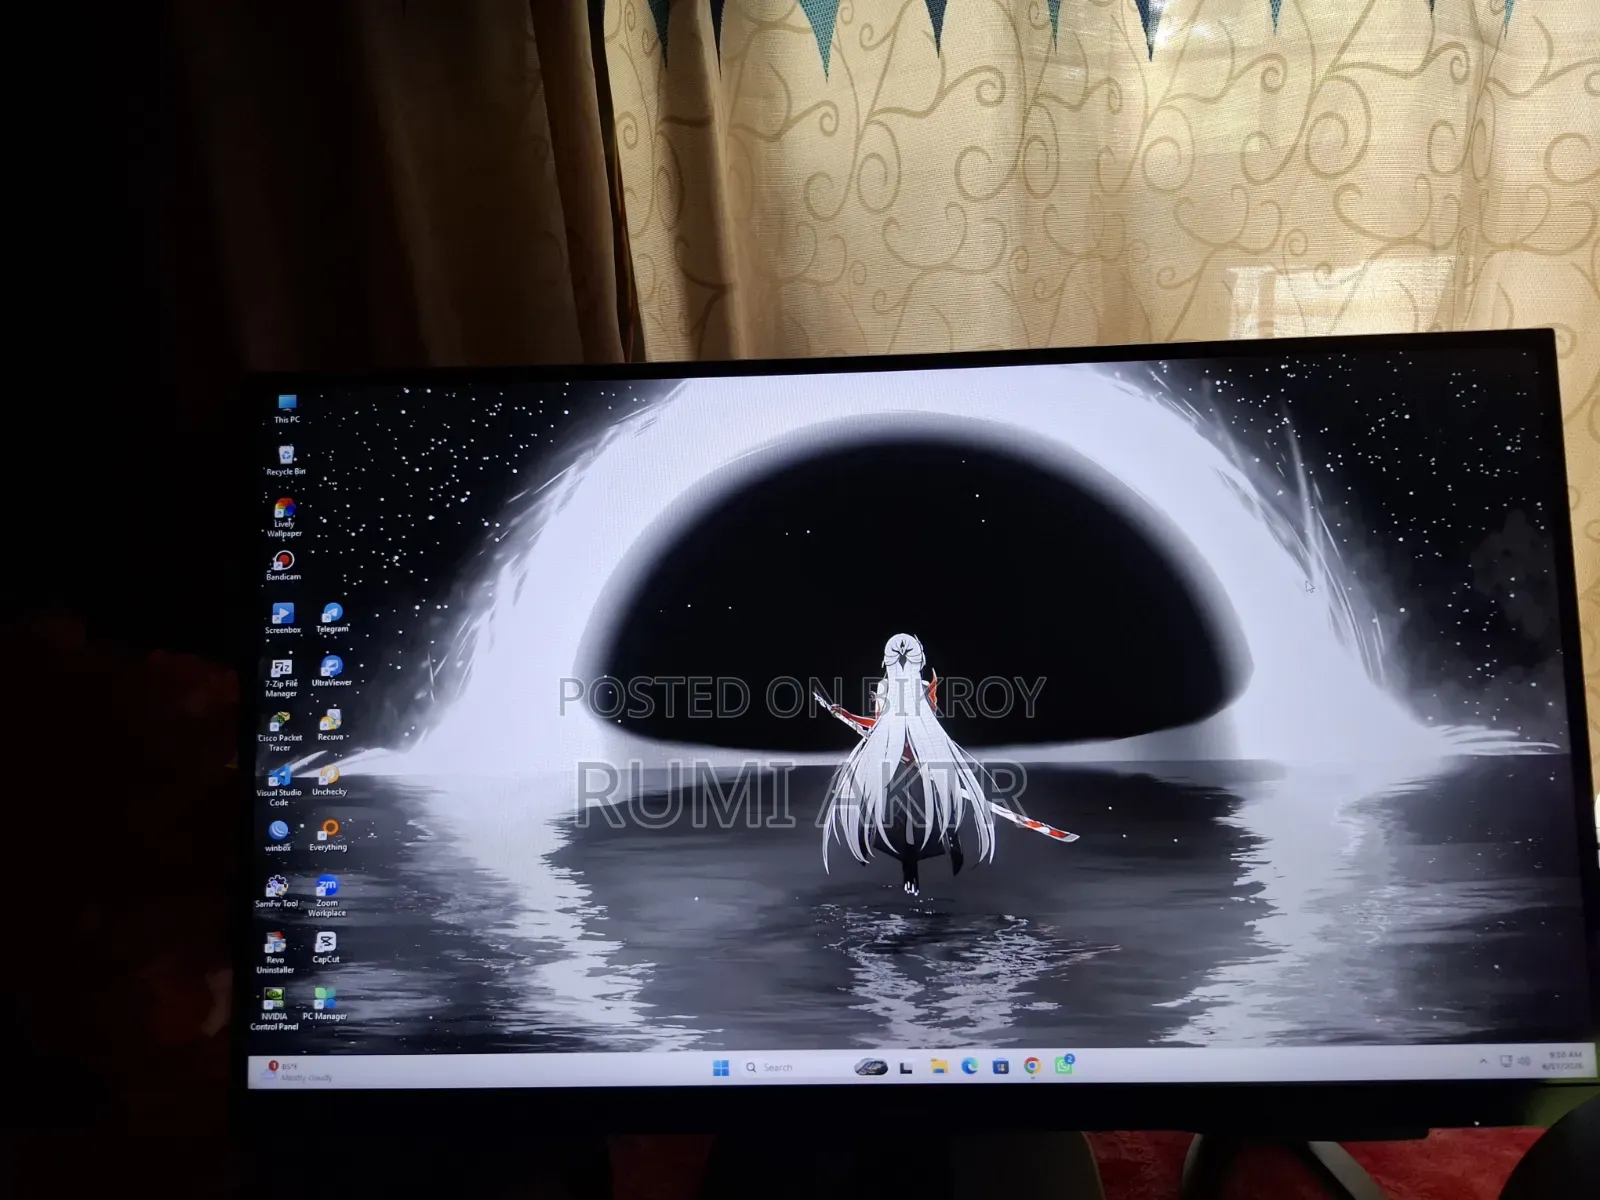Launch Microsoft Edge from the taskbar
The image size is (1600, 1200).
click(969, 1067)
